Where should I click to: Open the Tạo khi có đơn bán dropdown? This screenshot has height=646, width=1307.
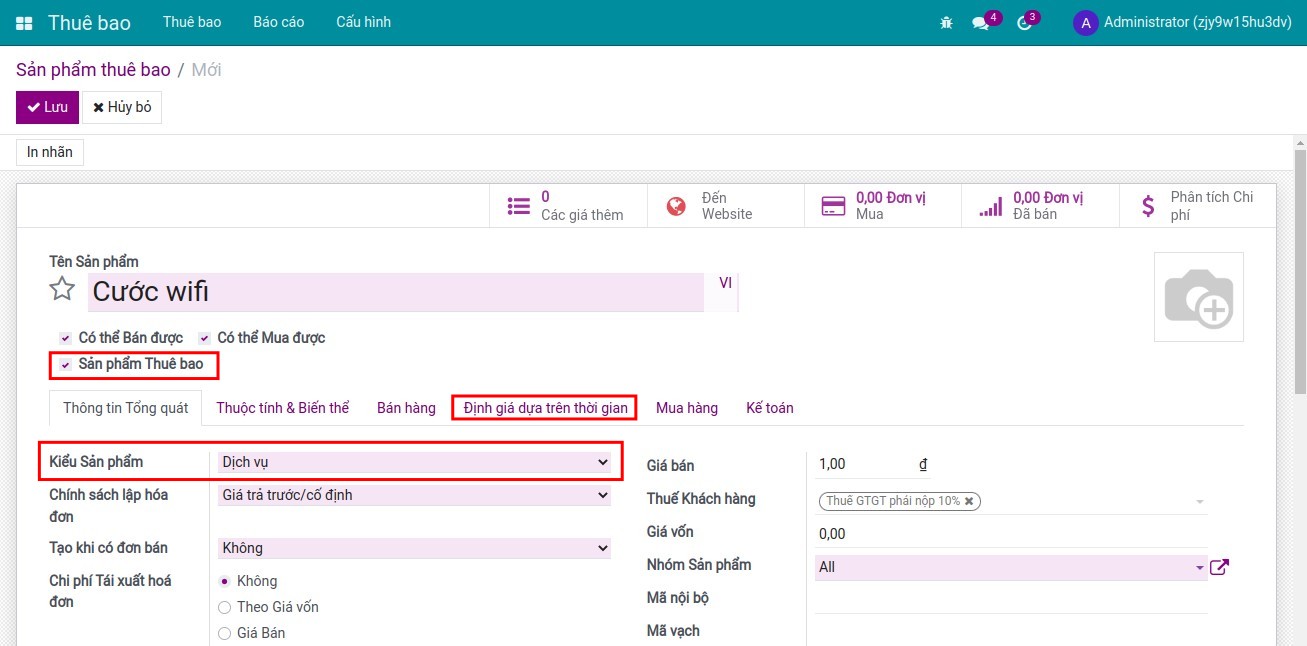(x=414, y=548)
